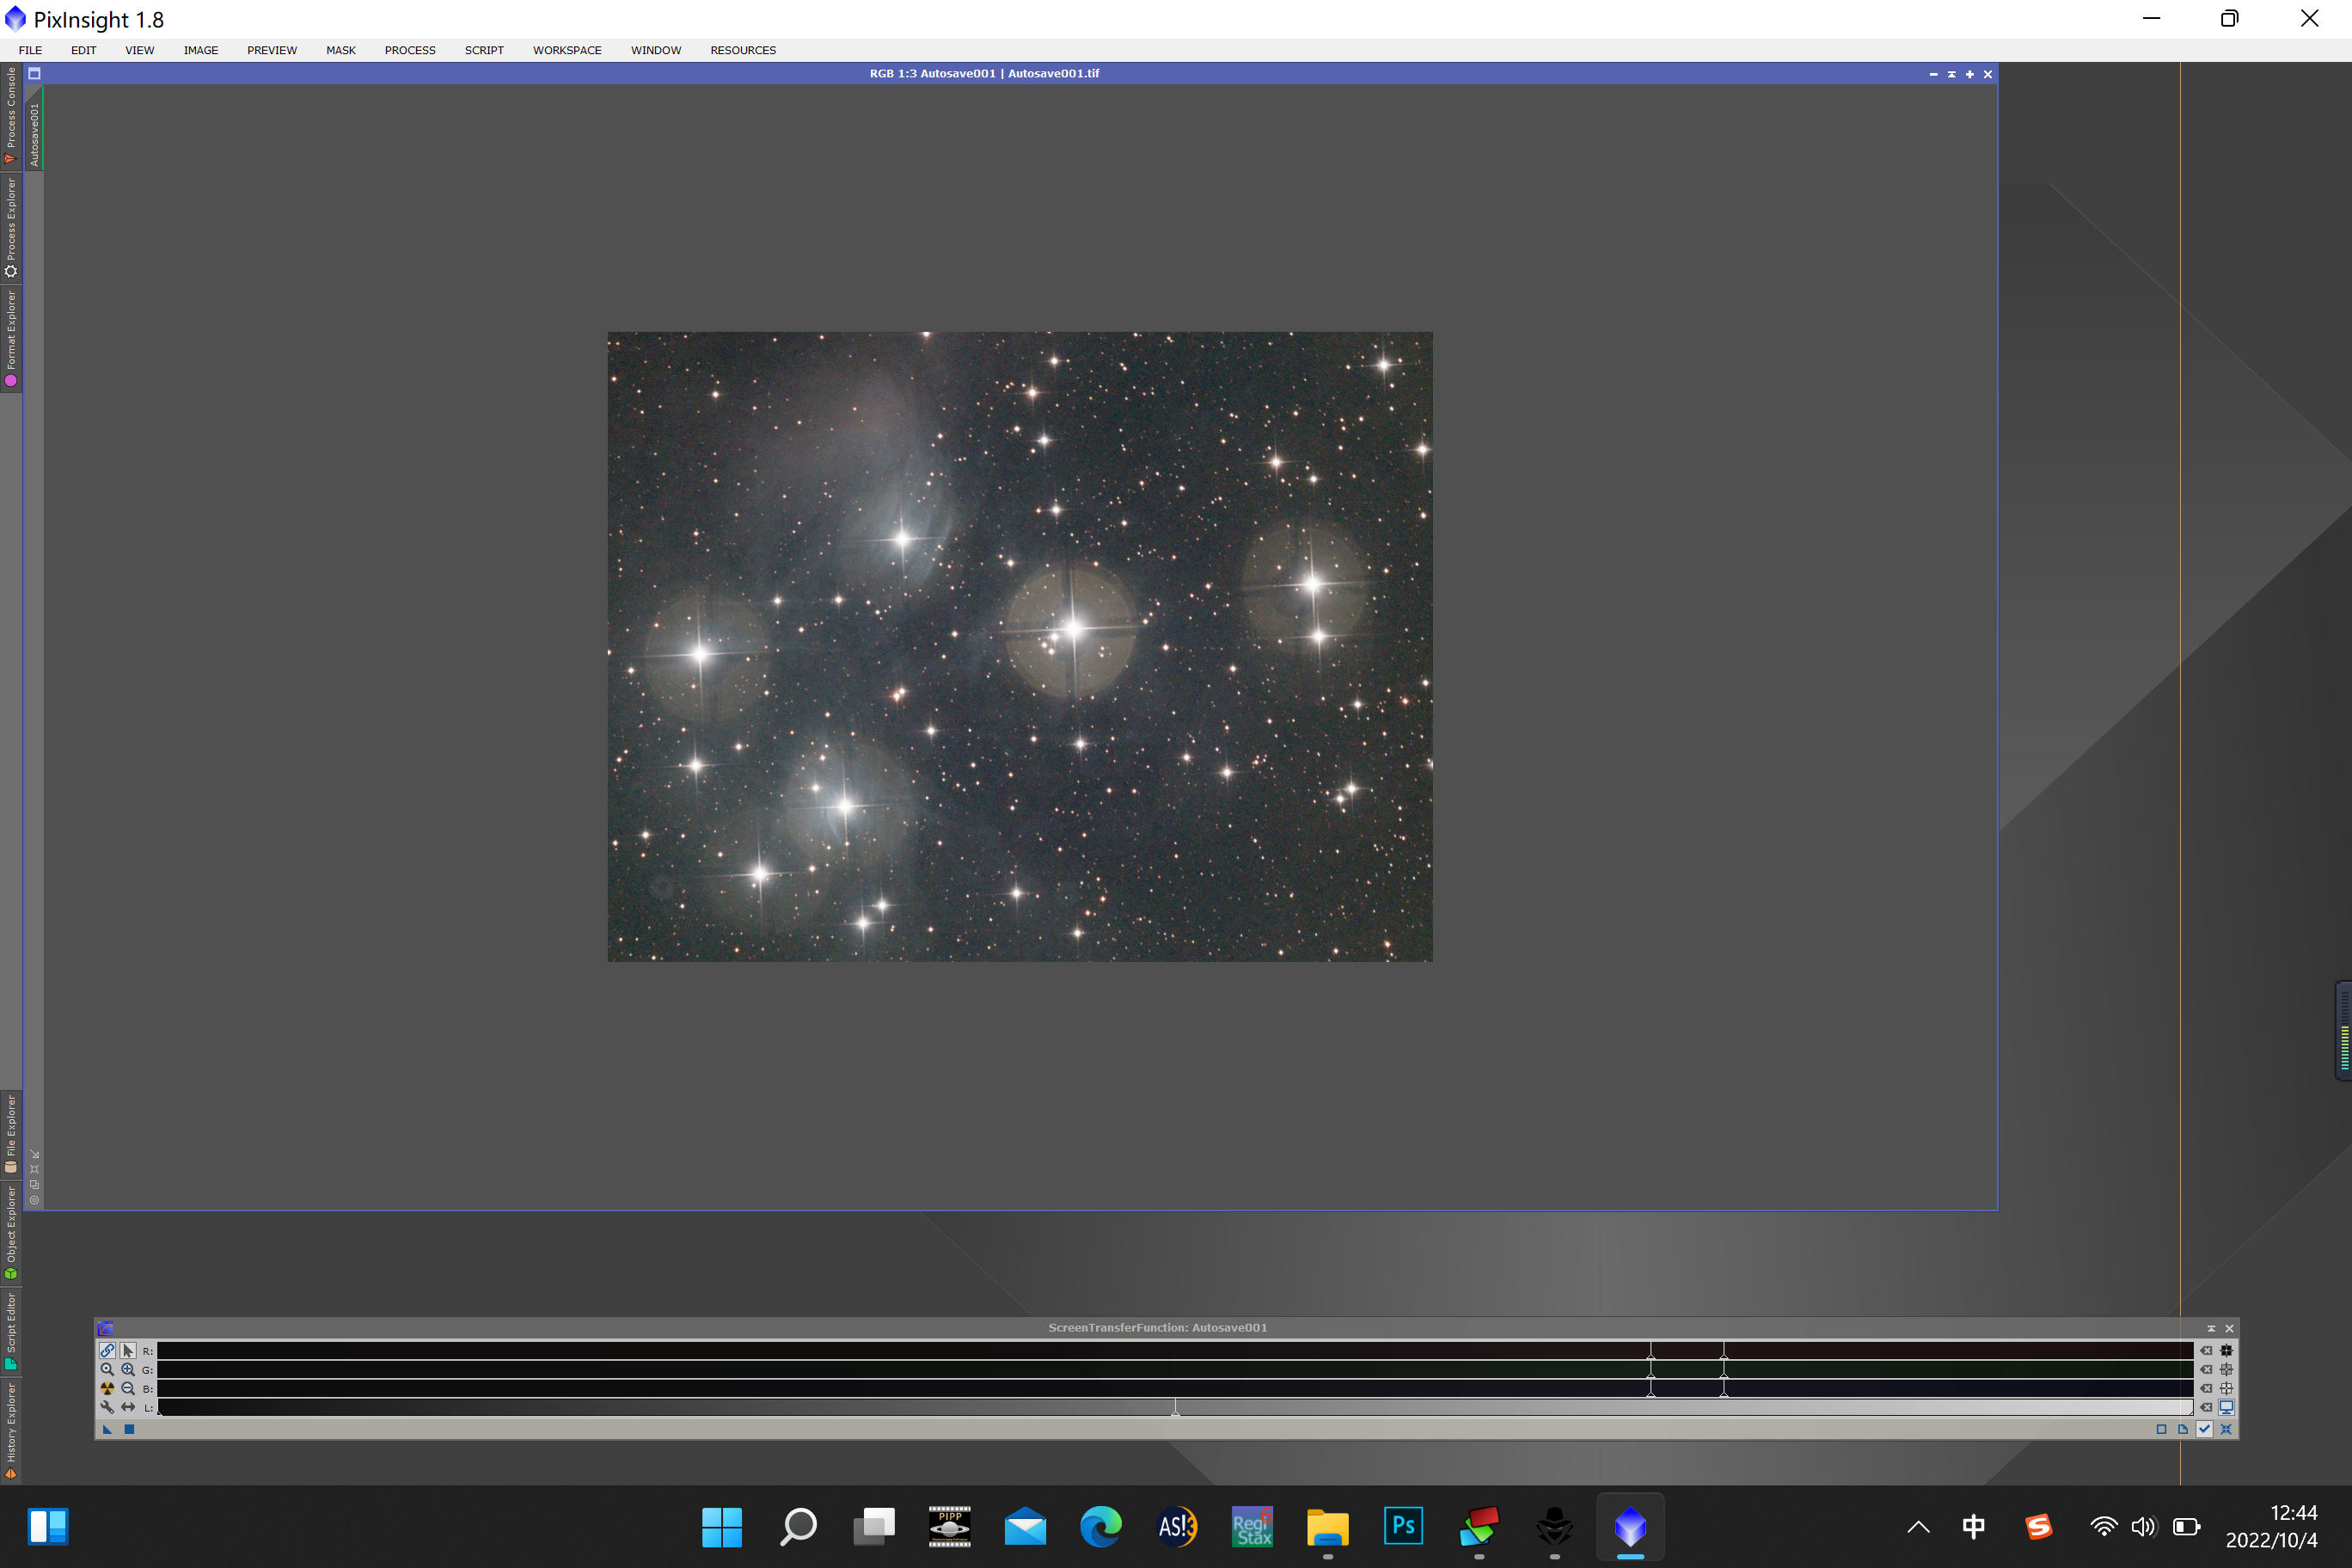The image size is (2352, 1568).
Task: Open the MASK menu
Action: (x=341, y=50)
